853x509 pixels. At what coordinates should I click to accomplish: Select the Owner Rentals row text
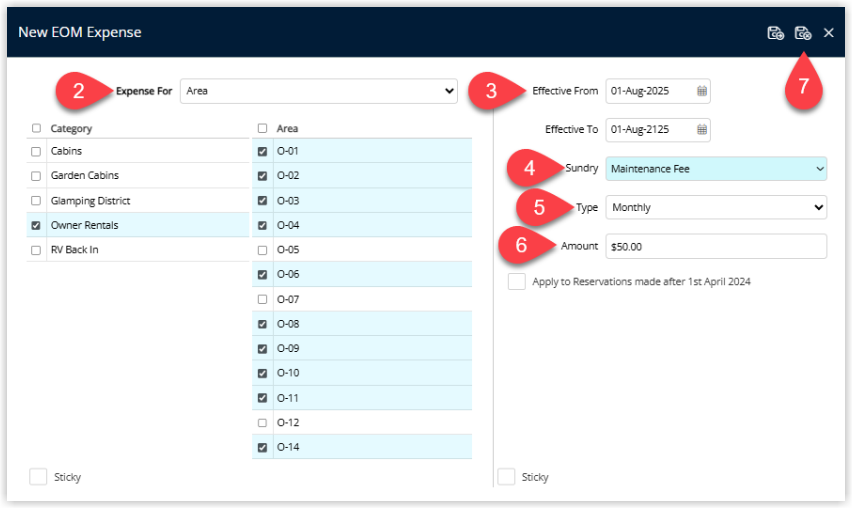[x=84, y=225]
